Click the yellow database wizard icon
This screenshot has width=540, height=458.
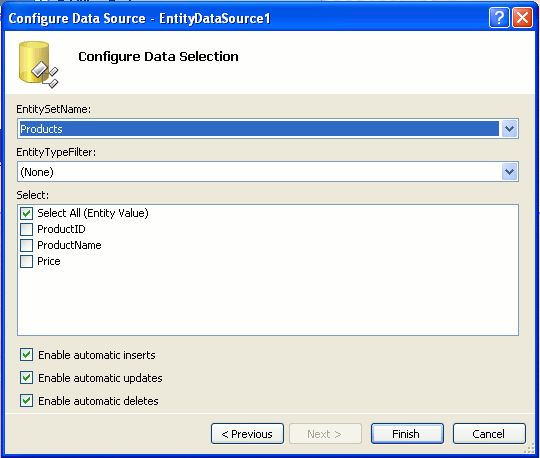pyautogui.click(x=38, y=64)
